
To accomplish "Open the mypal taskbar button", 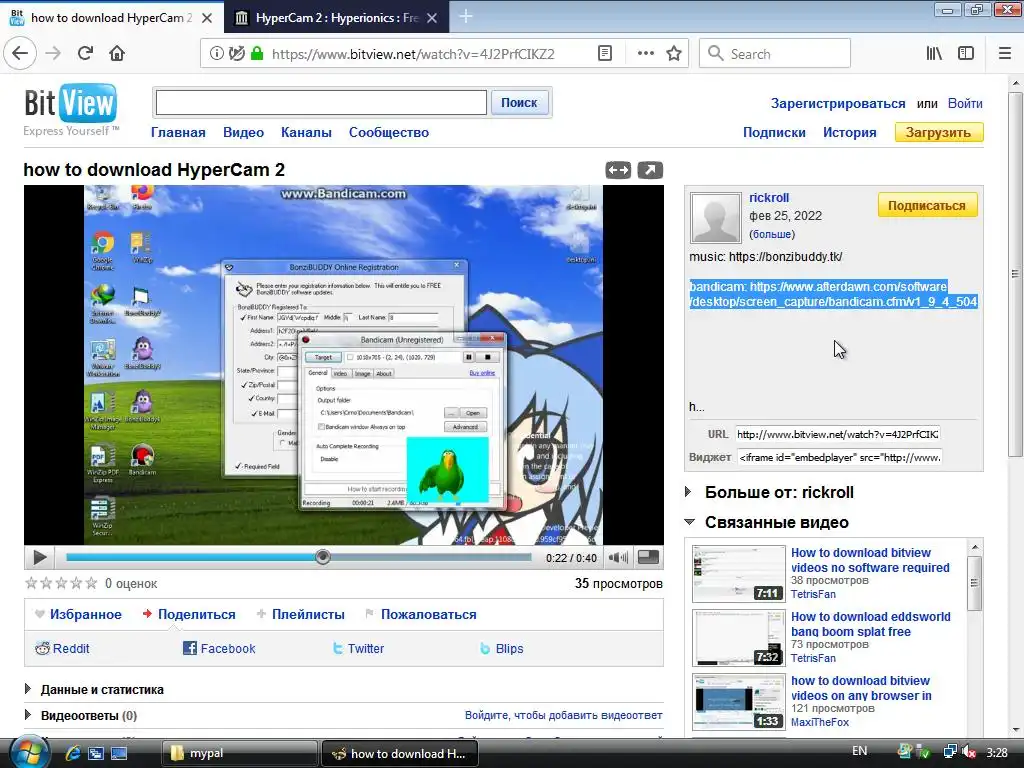I will click(x=239, y=753).
